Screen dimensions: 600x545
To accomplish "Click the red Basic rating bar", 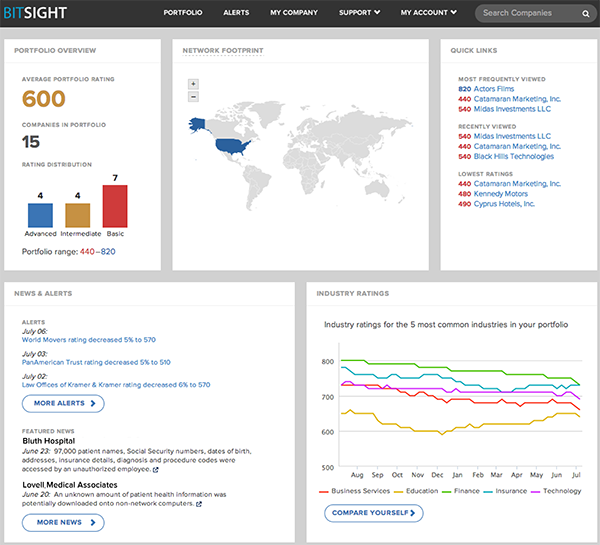I will coord(115,206).
